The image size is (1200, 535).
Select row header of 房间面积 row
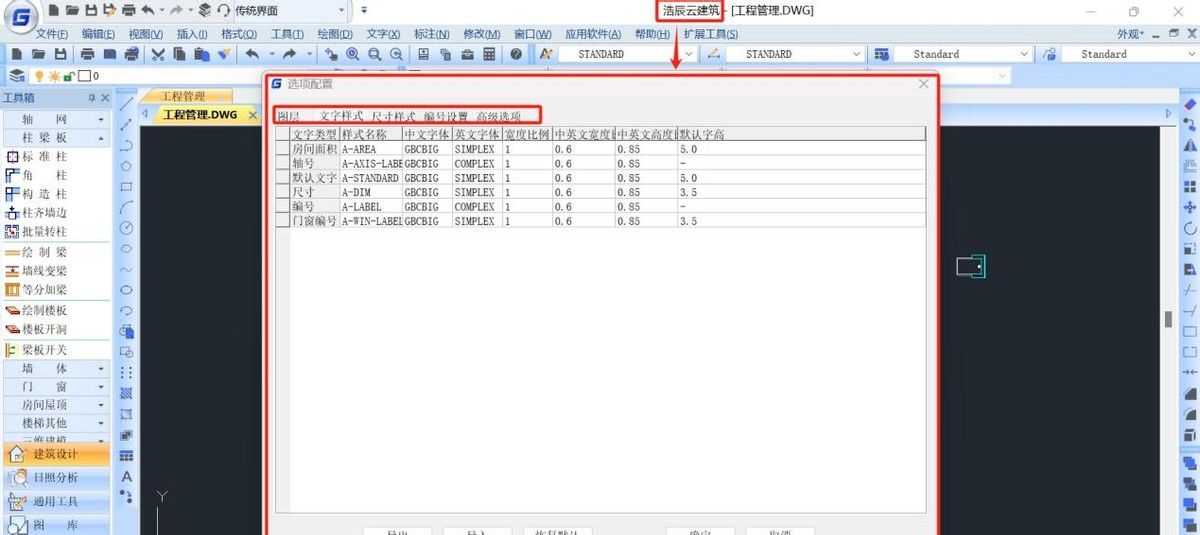click(282, 149)
